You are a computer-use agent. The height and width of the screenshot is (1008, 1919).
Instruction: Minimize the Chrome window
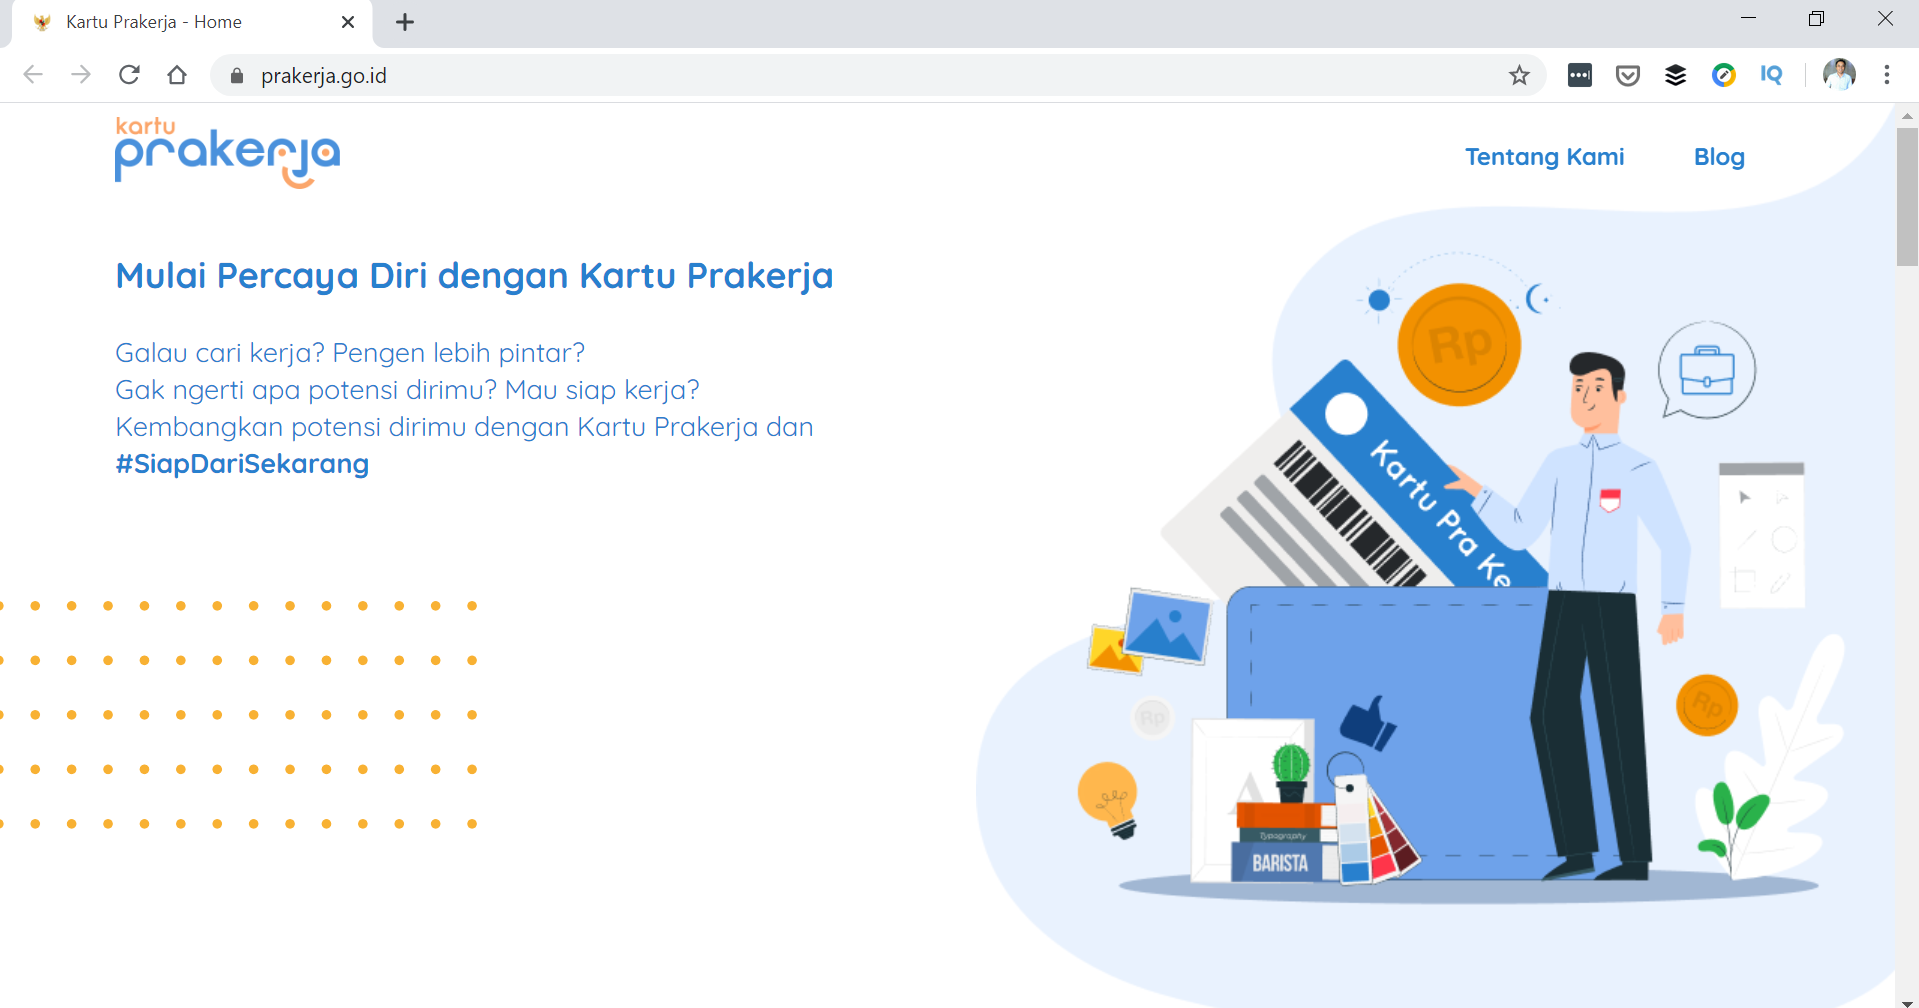pyautogui.click(x=1748, y=18)
